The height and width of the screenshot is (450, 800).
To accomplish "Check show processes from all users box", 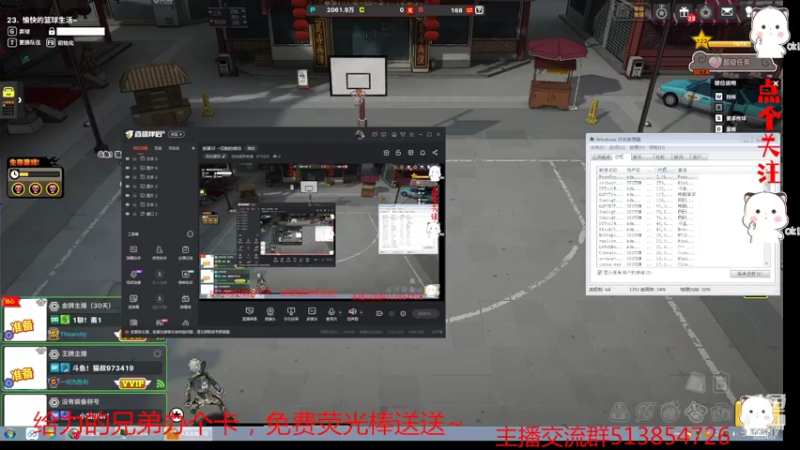I will [600, 273].
